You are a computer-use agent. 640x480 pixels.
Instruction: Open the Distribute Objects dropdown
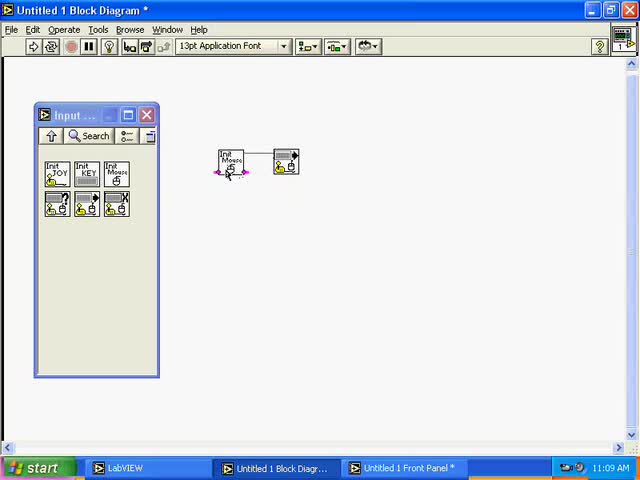[x=338, y=47]
